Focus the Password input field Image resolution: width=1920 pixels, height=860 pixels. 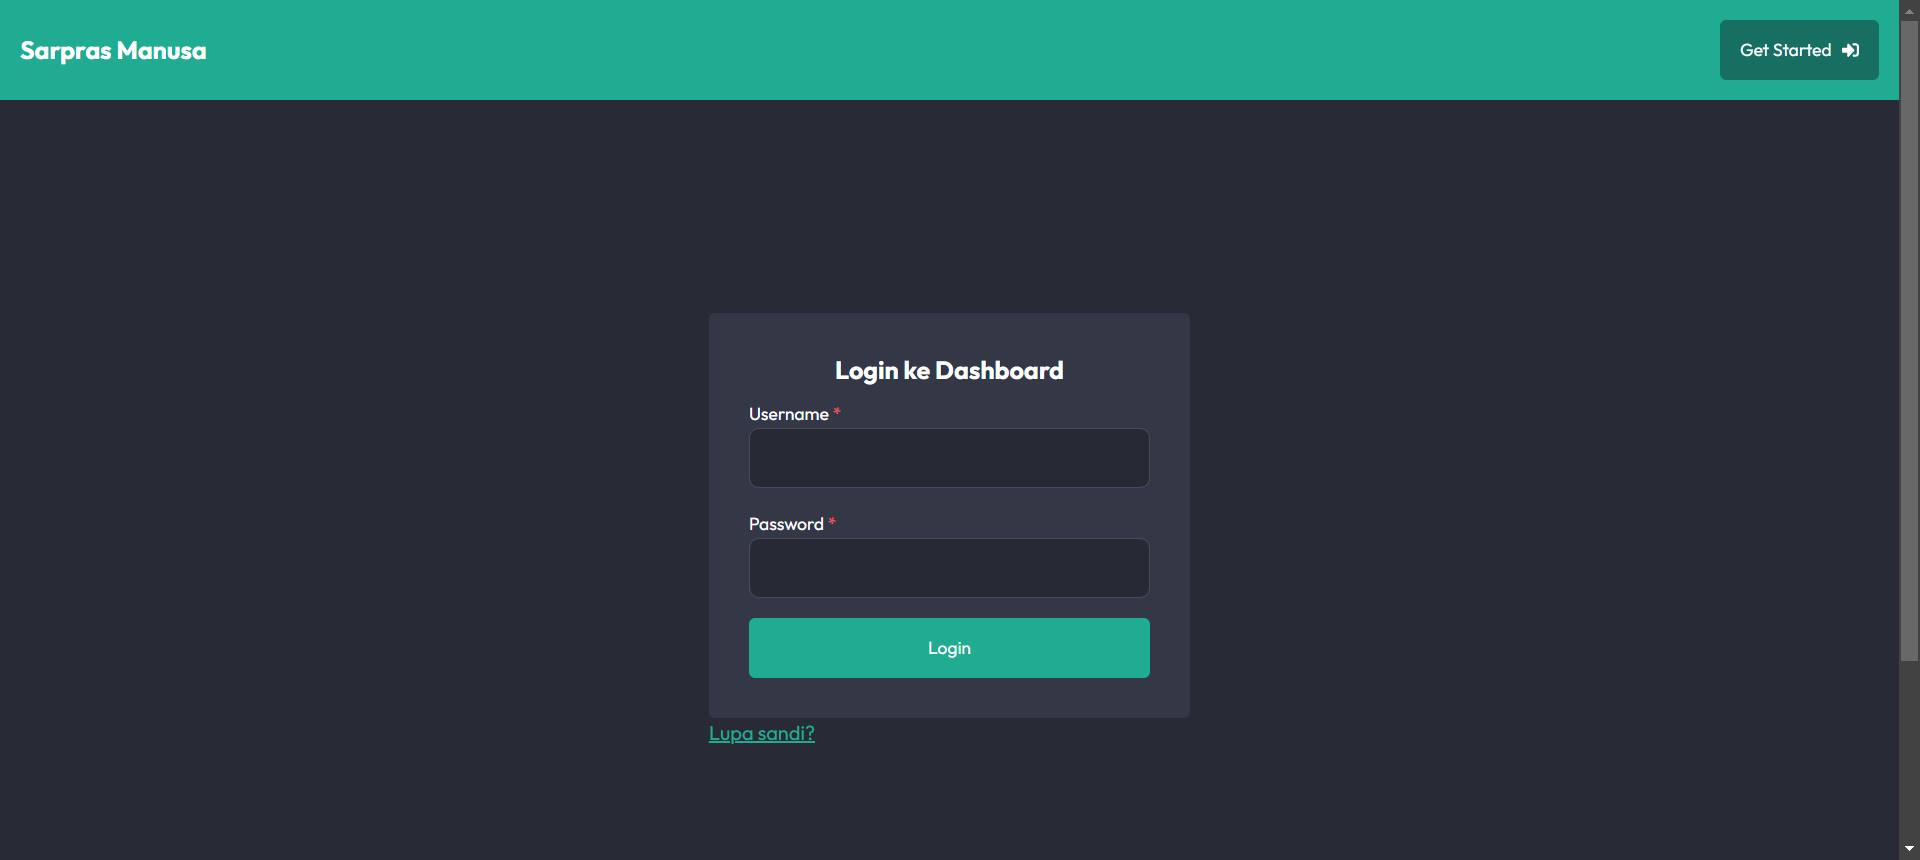tap(949, 568)
